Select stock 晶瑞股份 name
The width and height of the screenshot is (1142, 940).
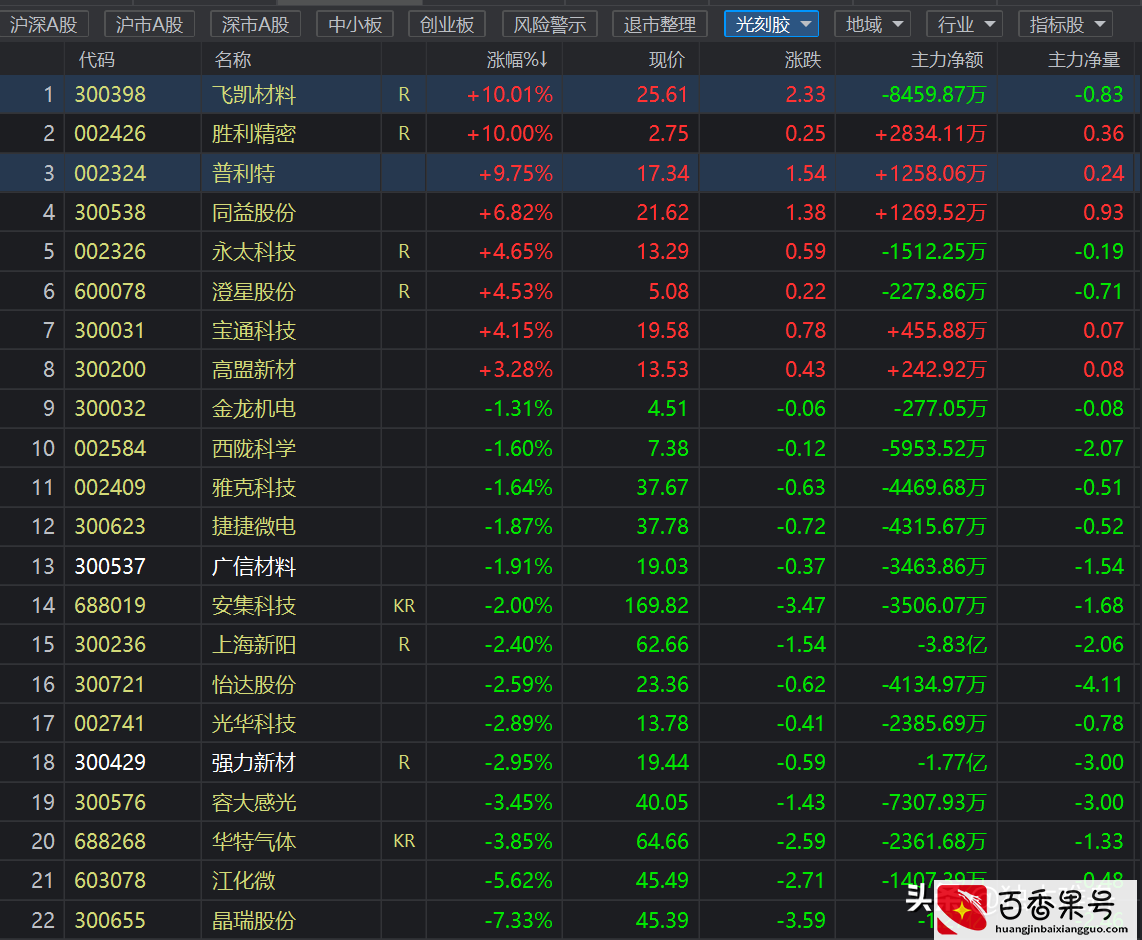253,920
